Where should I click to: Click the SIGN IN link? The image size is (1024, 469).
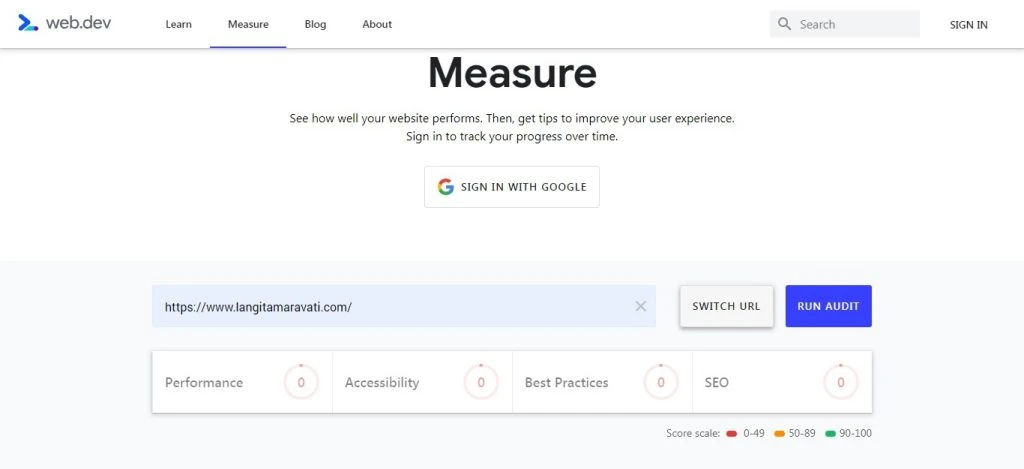(x=968, y=25)
